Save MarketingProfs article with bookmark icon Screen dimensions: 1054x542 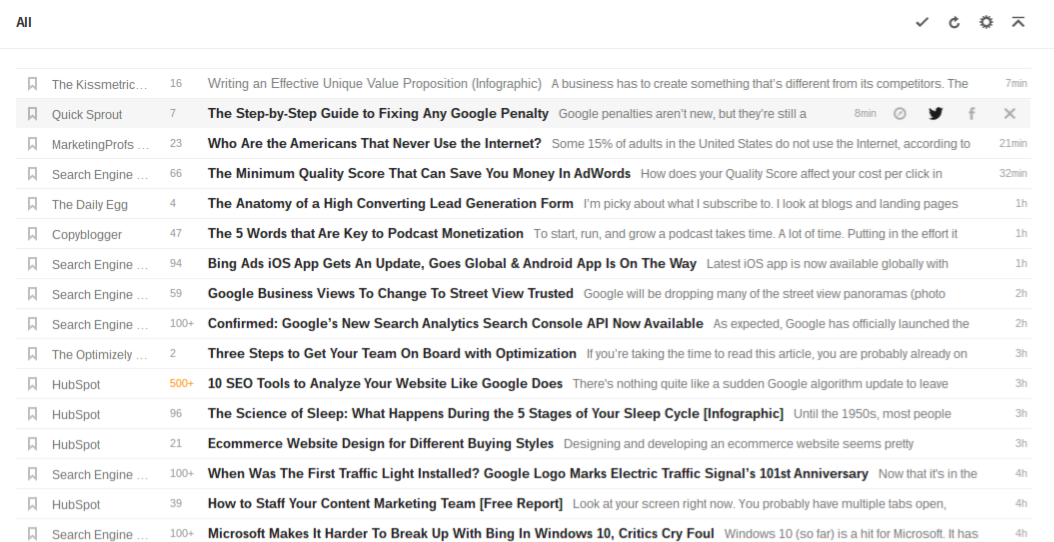click(x=32, y=144)
